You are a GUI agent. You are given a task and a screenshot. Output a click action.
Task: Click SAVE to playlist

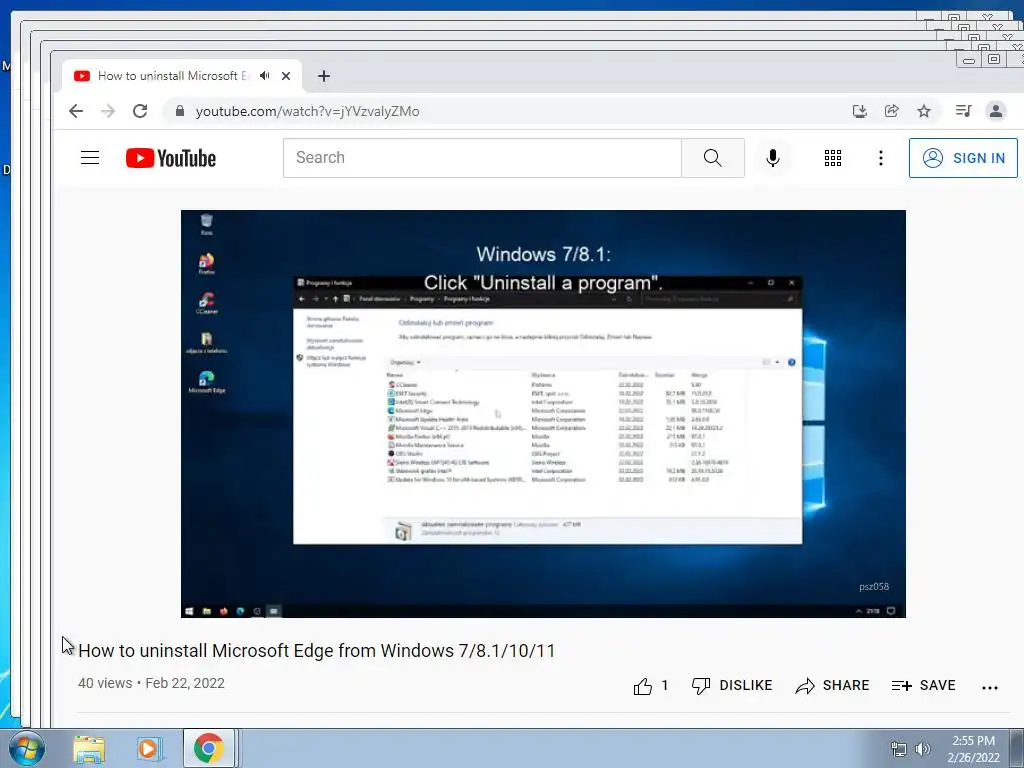click(923, 686)
